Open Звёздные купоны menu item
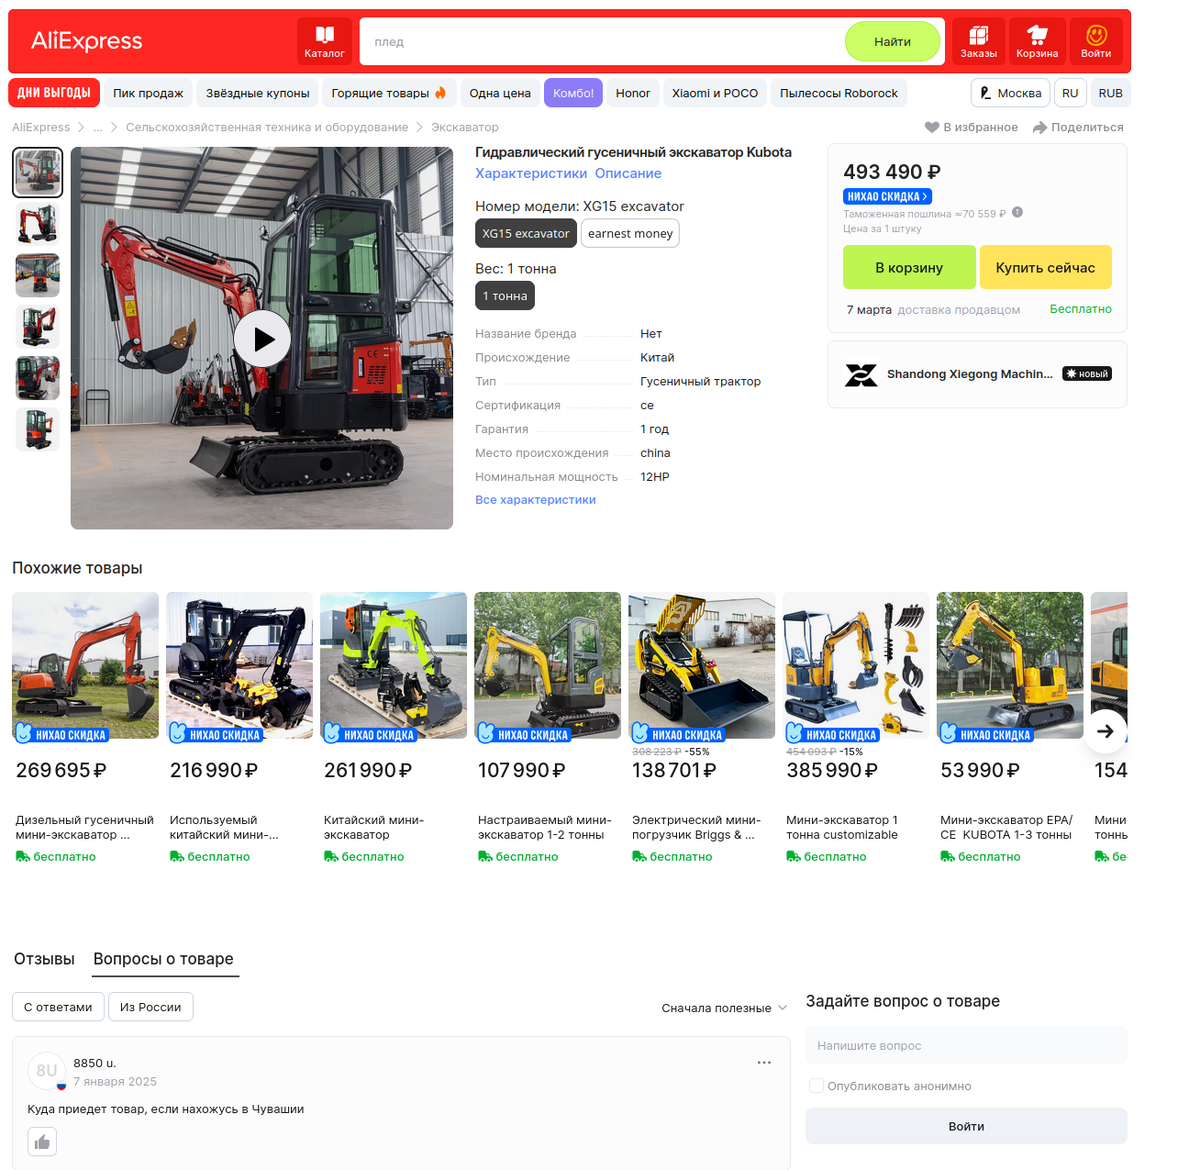Screen dimensions: 1200x1170 pyautogui.click(x=257, y=93)
